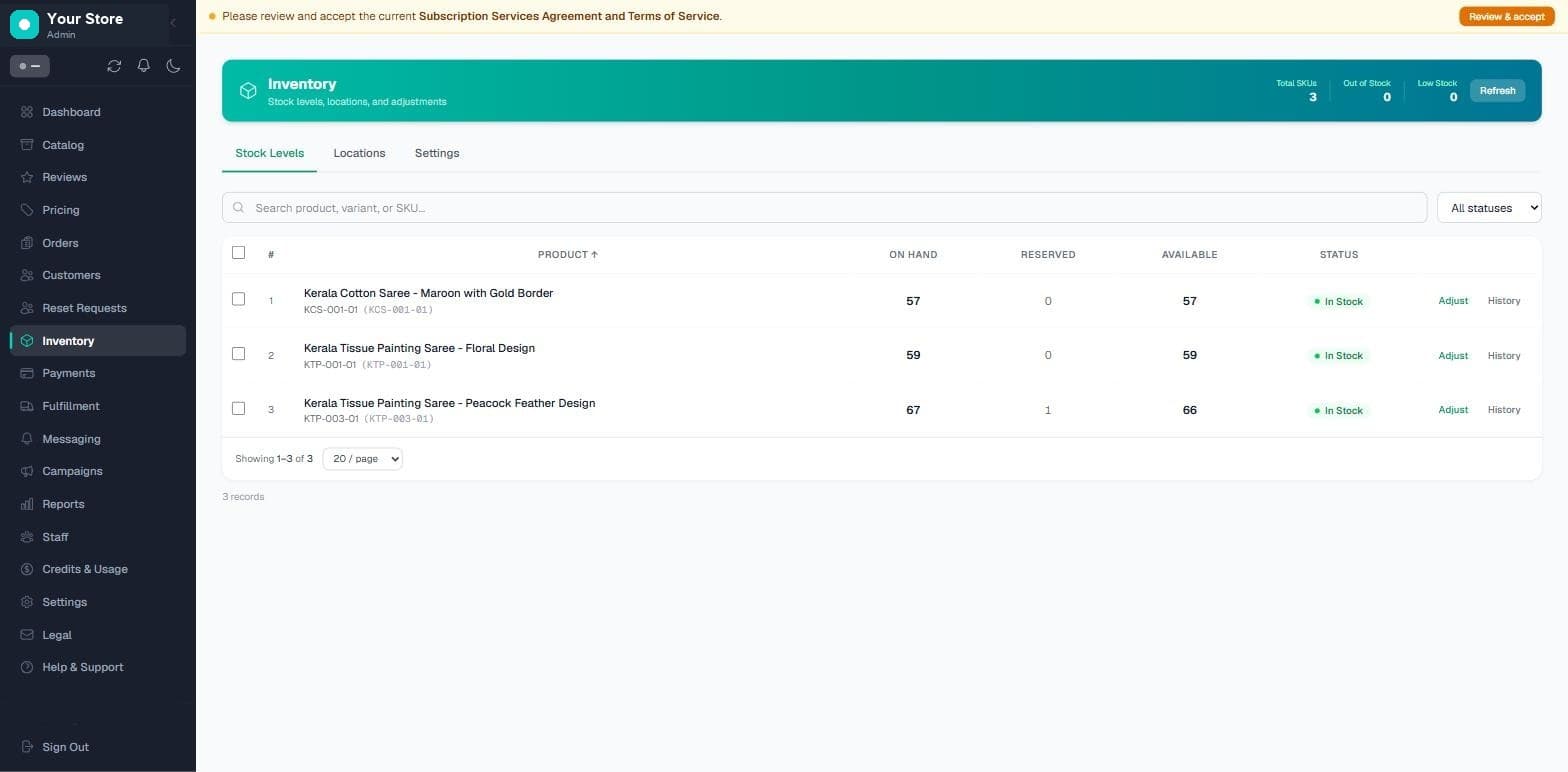This screenshot has width=1568, height=772.
Task: Click the Reviews star icon
Action: point(27,177)
